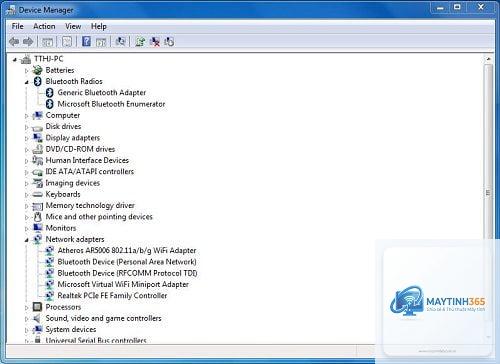Click the Realtek PCIe controller device icon

pyautogui.click(x=50, y=295)
